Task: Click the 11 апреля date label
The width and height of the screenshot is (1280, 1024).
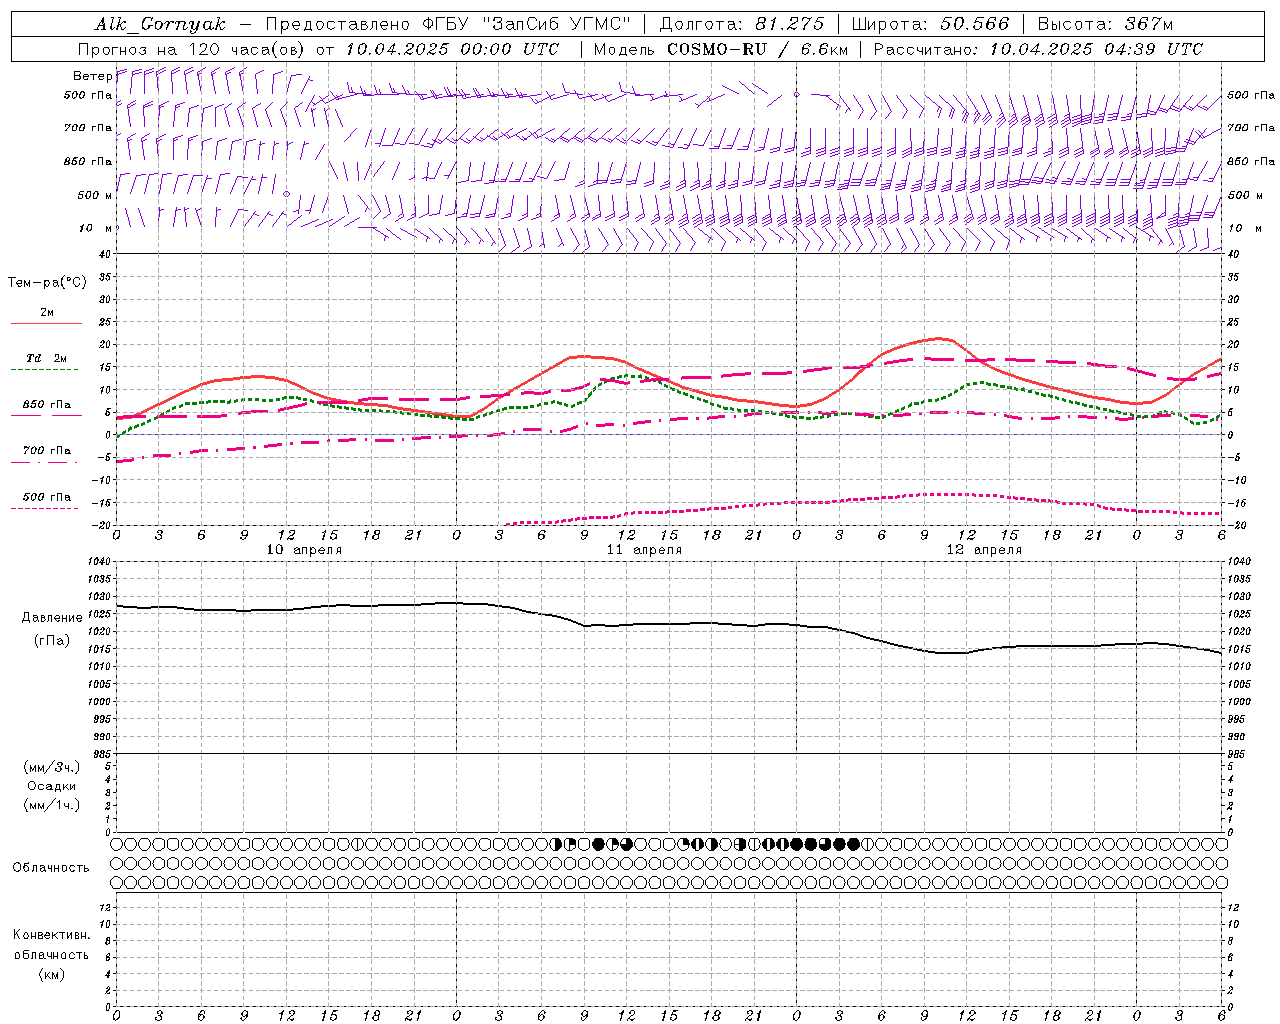Action: [x=644, y=550]
